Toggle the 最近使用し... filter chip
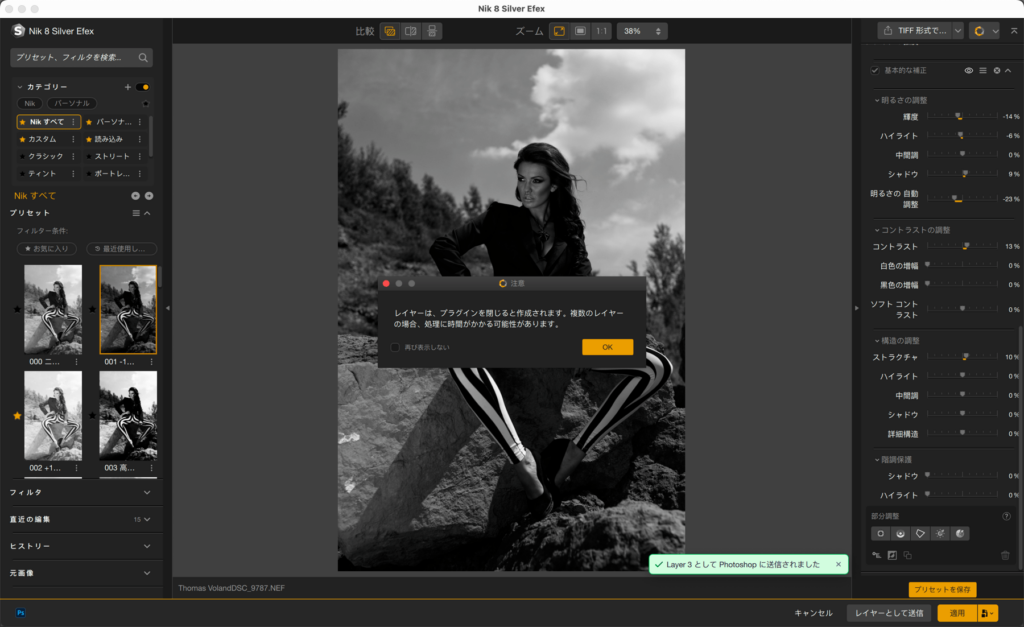The image size is (1024, 627). tap(121, 249)
